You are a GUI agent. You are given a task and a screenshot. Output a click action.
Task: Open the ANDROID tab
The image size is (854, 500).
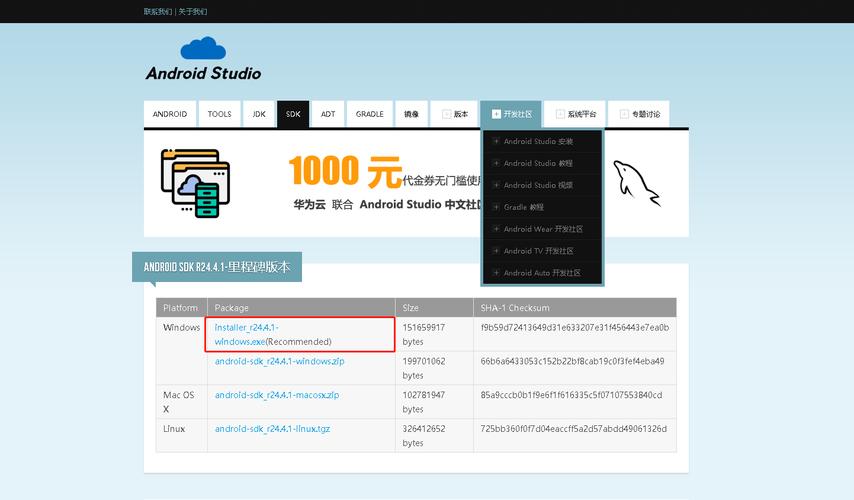(x=170, y=114)
